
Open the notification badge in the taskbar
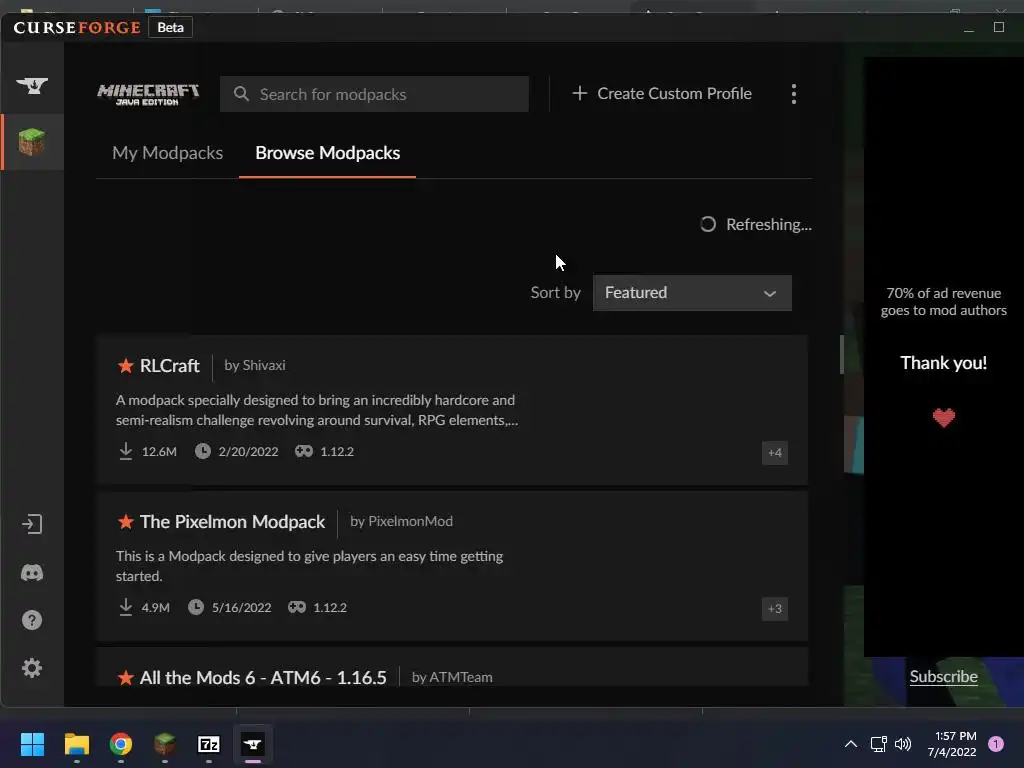[996, 744]
